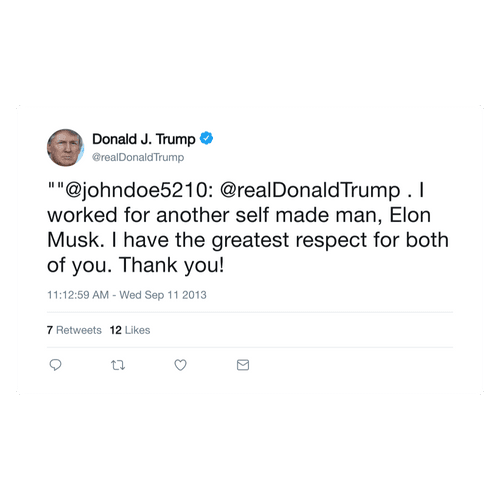500x500 pixels.
Task: View the 7 Retweets list
Action: pyautogui.click(x=74, y=330)
